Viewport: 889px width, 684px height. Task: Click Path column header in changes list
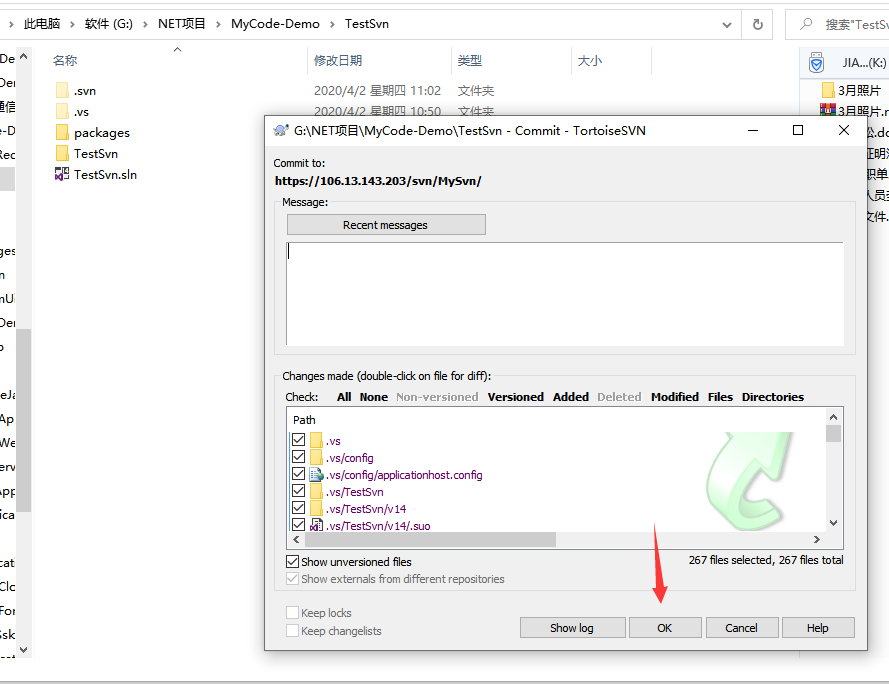pos(304,420)
